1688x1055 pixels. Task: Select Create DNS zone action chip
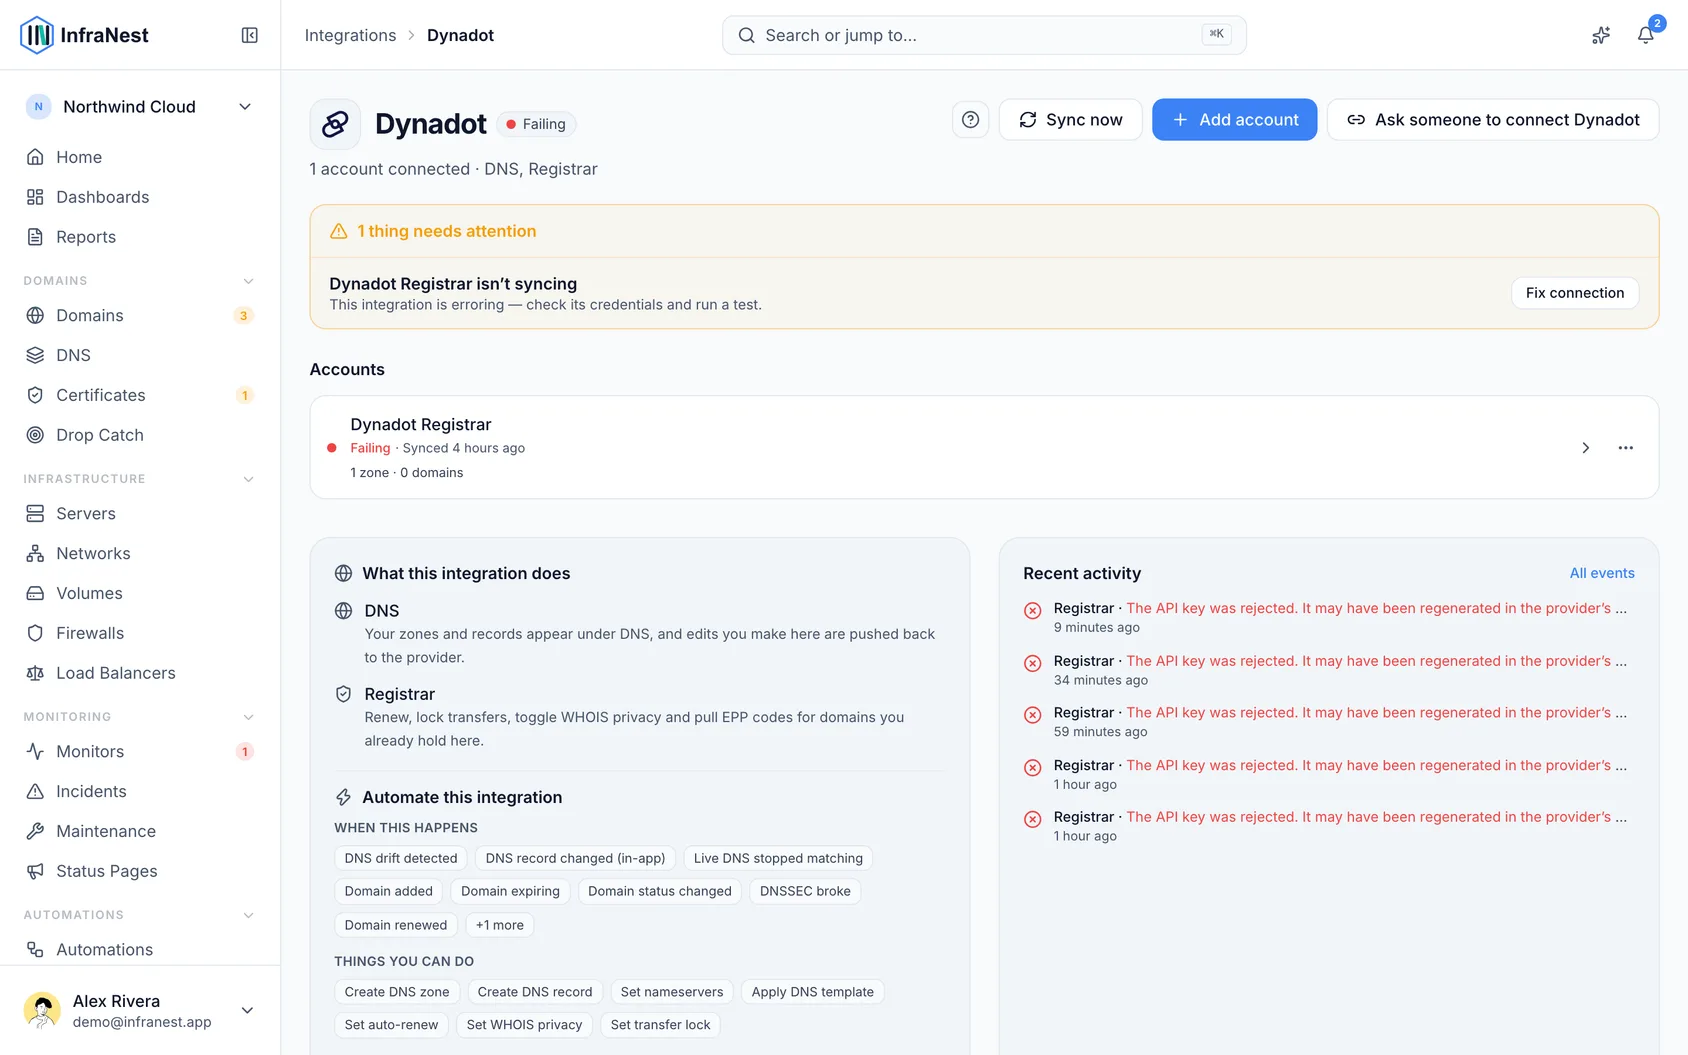tap(397, 992)
